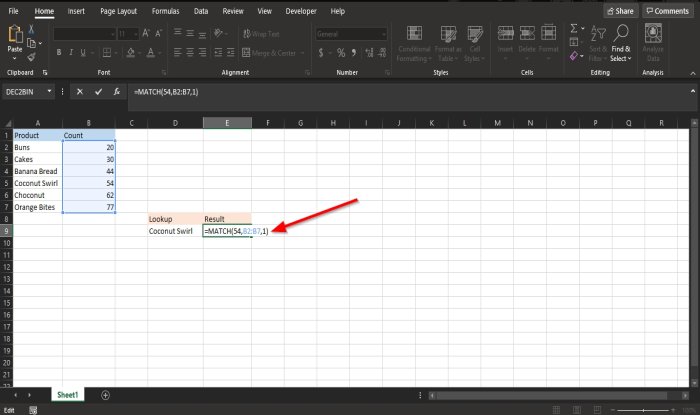
Task: Apply Percent Style format
Action: click(x=341, y=53)
